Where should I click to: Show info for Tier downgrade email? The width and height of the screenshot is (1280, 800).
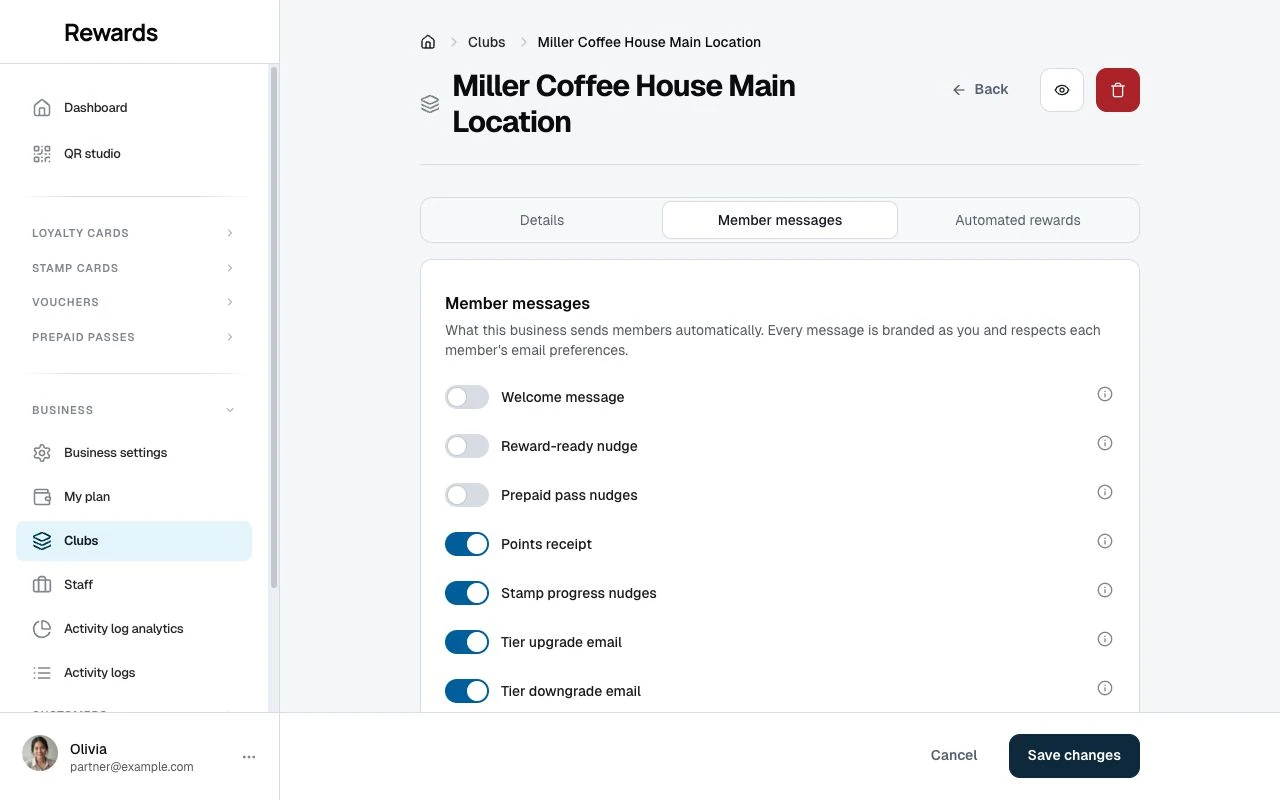(x=1105, y=688)
